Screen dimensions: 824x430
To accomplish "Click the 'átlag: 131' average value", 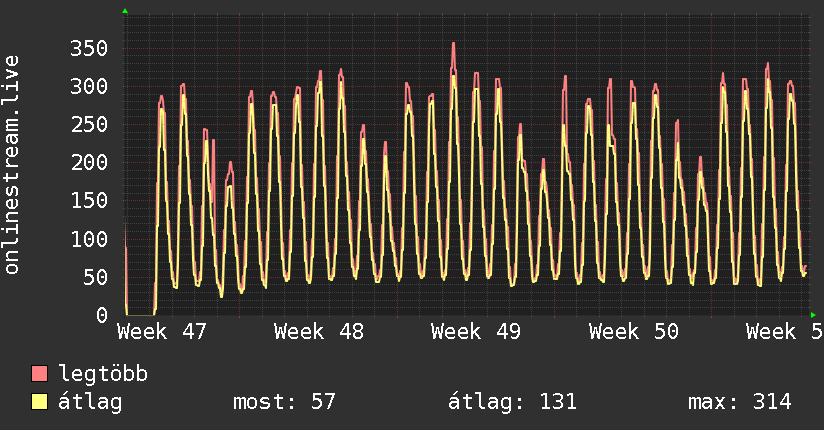I will (x=512, y=402).
